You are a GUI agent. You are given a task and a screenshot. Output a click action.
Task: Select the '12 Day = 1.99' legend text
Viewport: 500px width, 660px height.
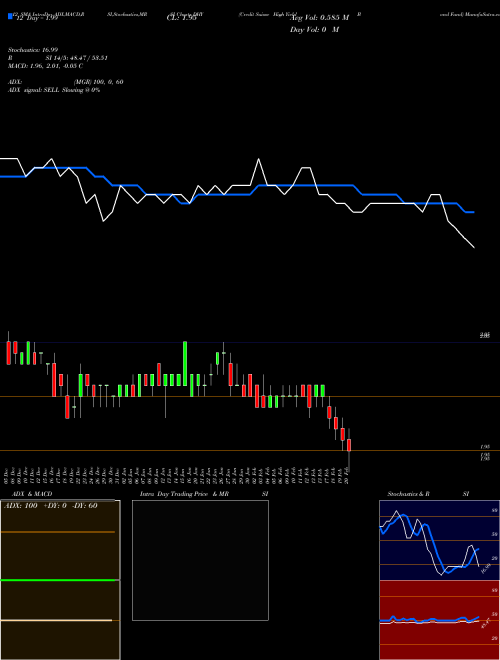coord(35,18)
